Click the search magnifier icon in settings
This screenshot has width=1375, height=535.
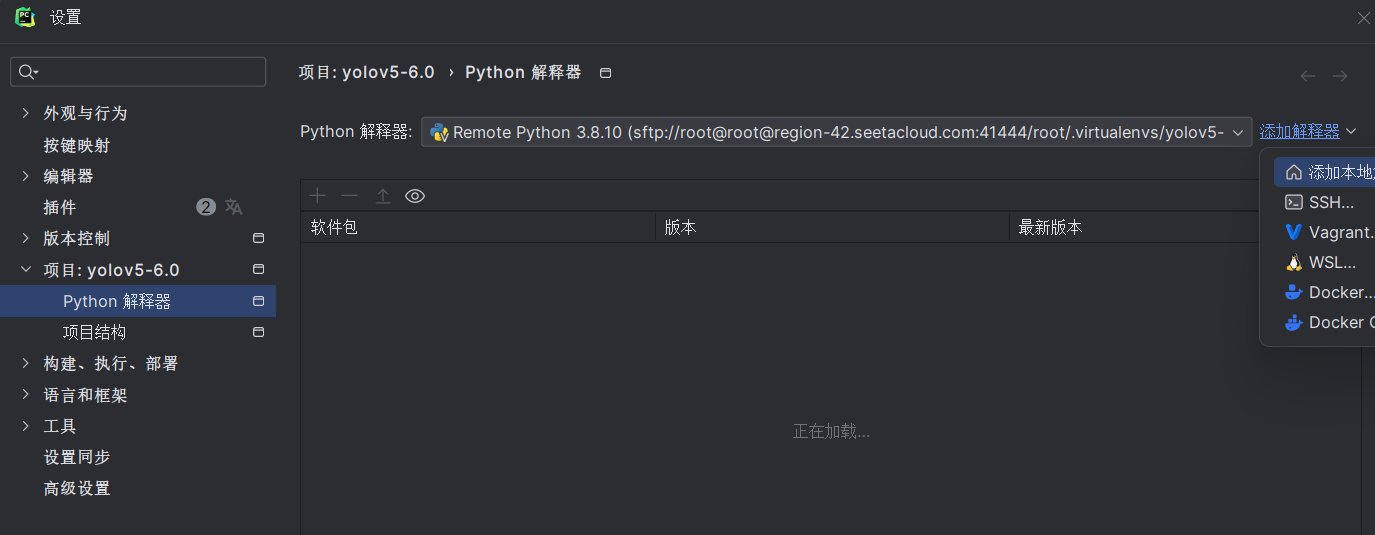point(28,72)
